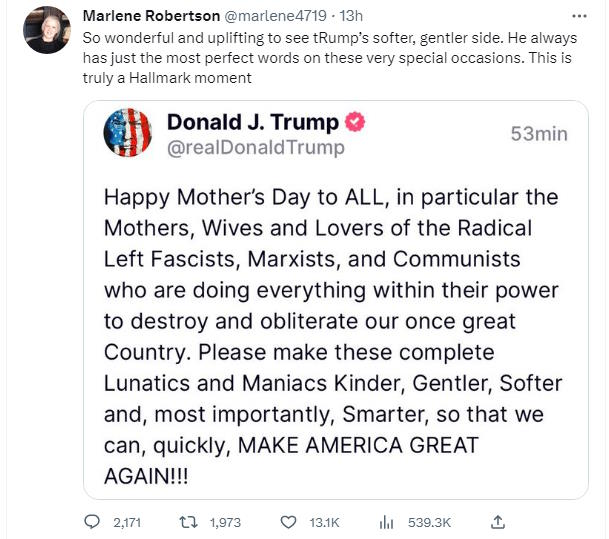Viewport: 609px width, 539px height.
Task: Click the red verified badge beside Trump
Action: click(355, 122)
